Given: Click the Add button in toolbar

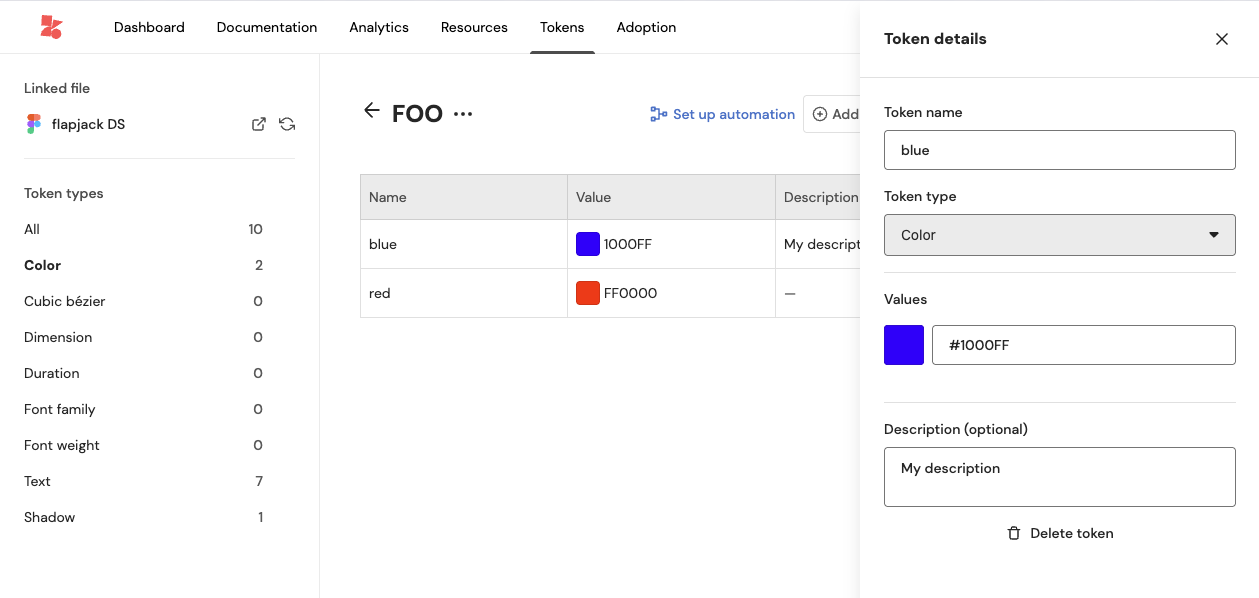Looking at the screenshot, I should [834, 114].
